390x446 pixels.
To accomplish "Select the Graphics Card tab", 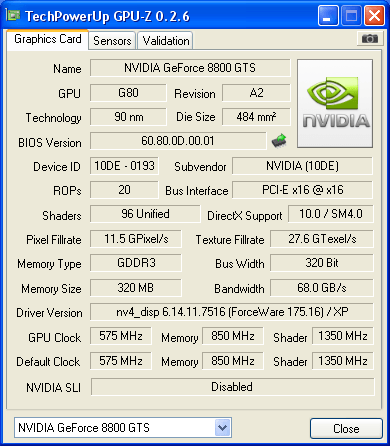I will point(47,39).
